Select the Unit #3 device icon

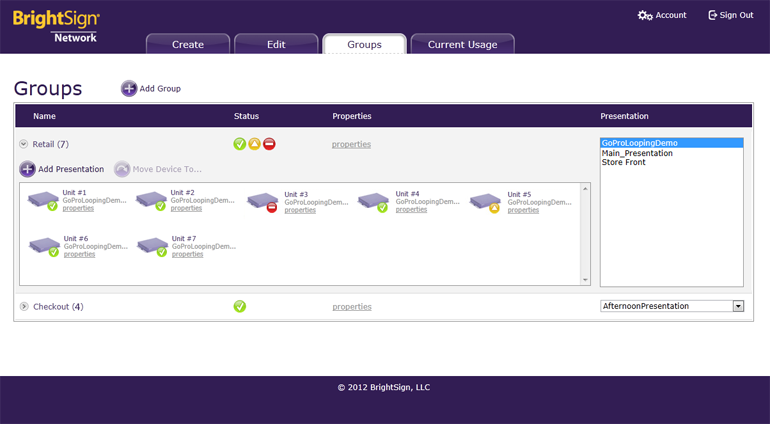[263, 202]
